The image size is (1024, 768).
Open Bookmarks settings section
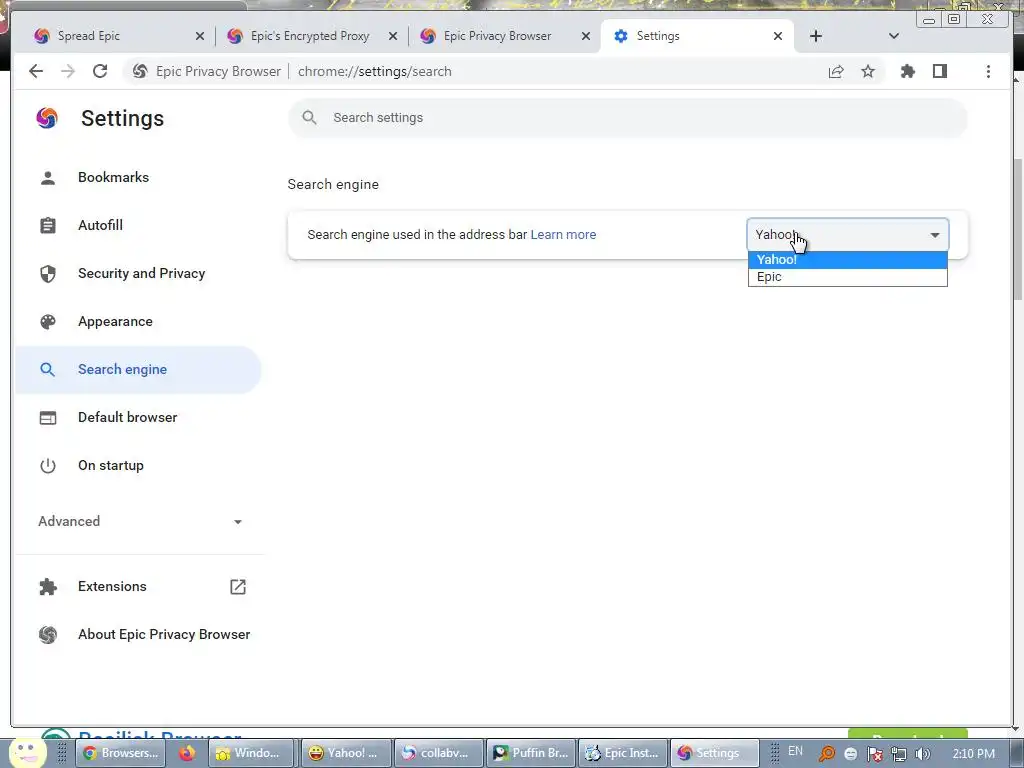tap(113, 178)
